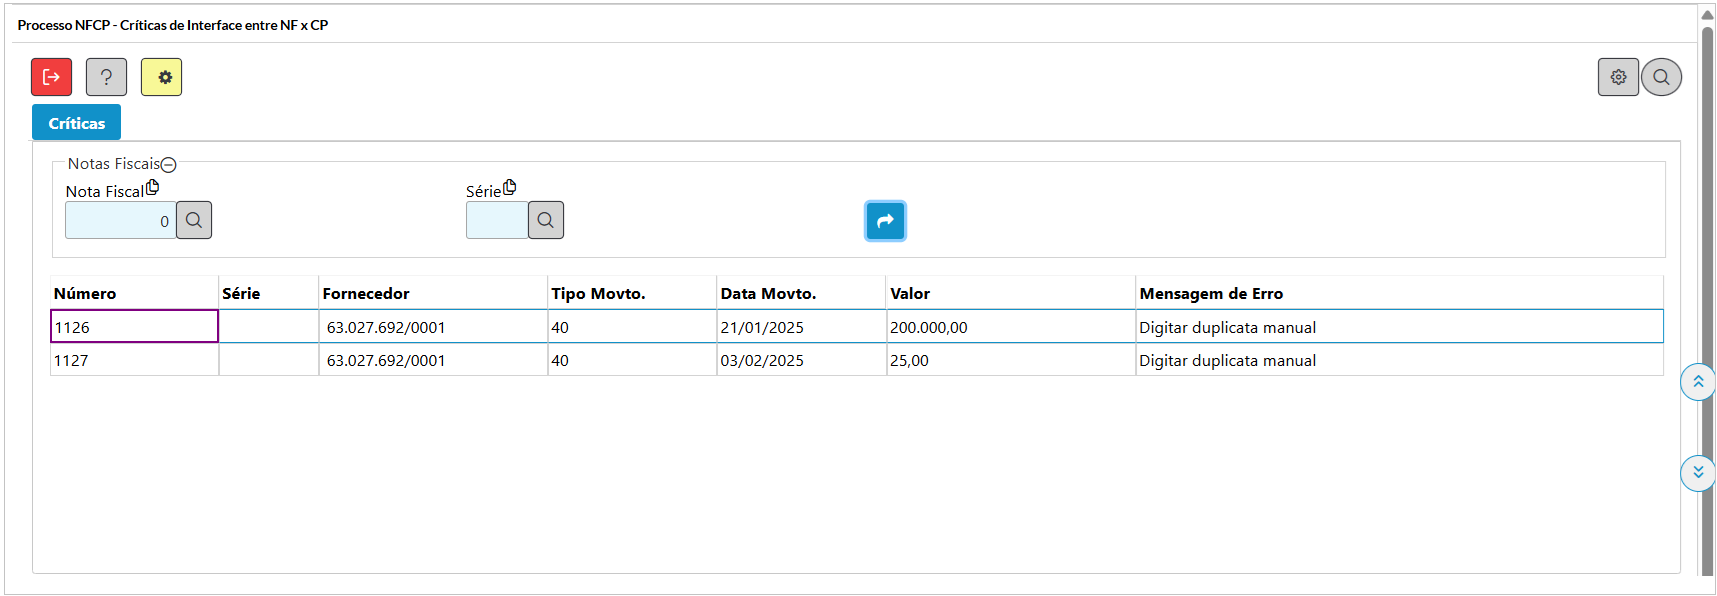
Task: Click the vertical scrollbar on the right
Action: (x=1708, y=300)
